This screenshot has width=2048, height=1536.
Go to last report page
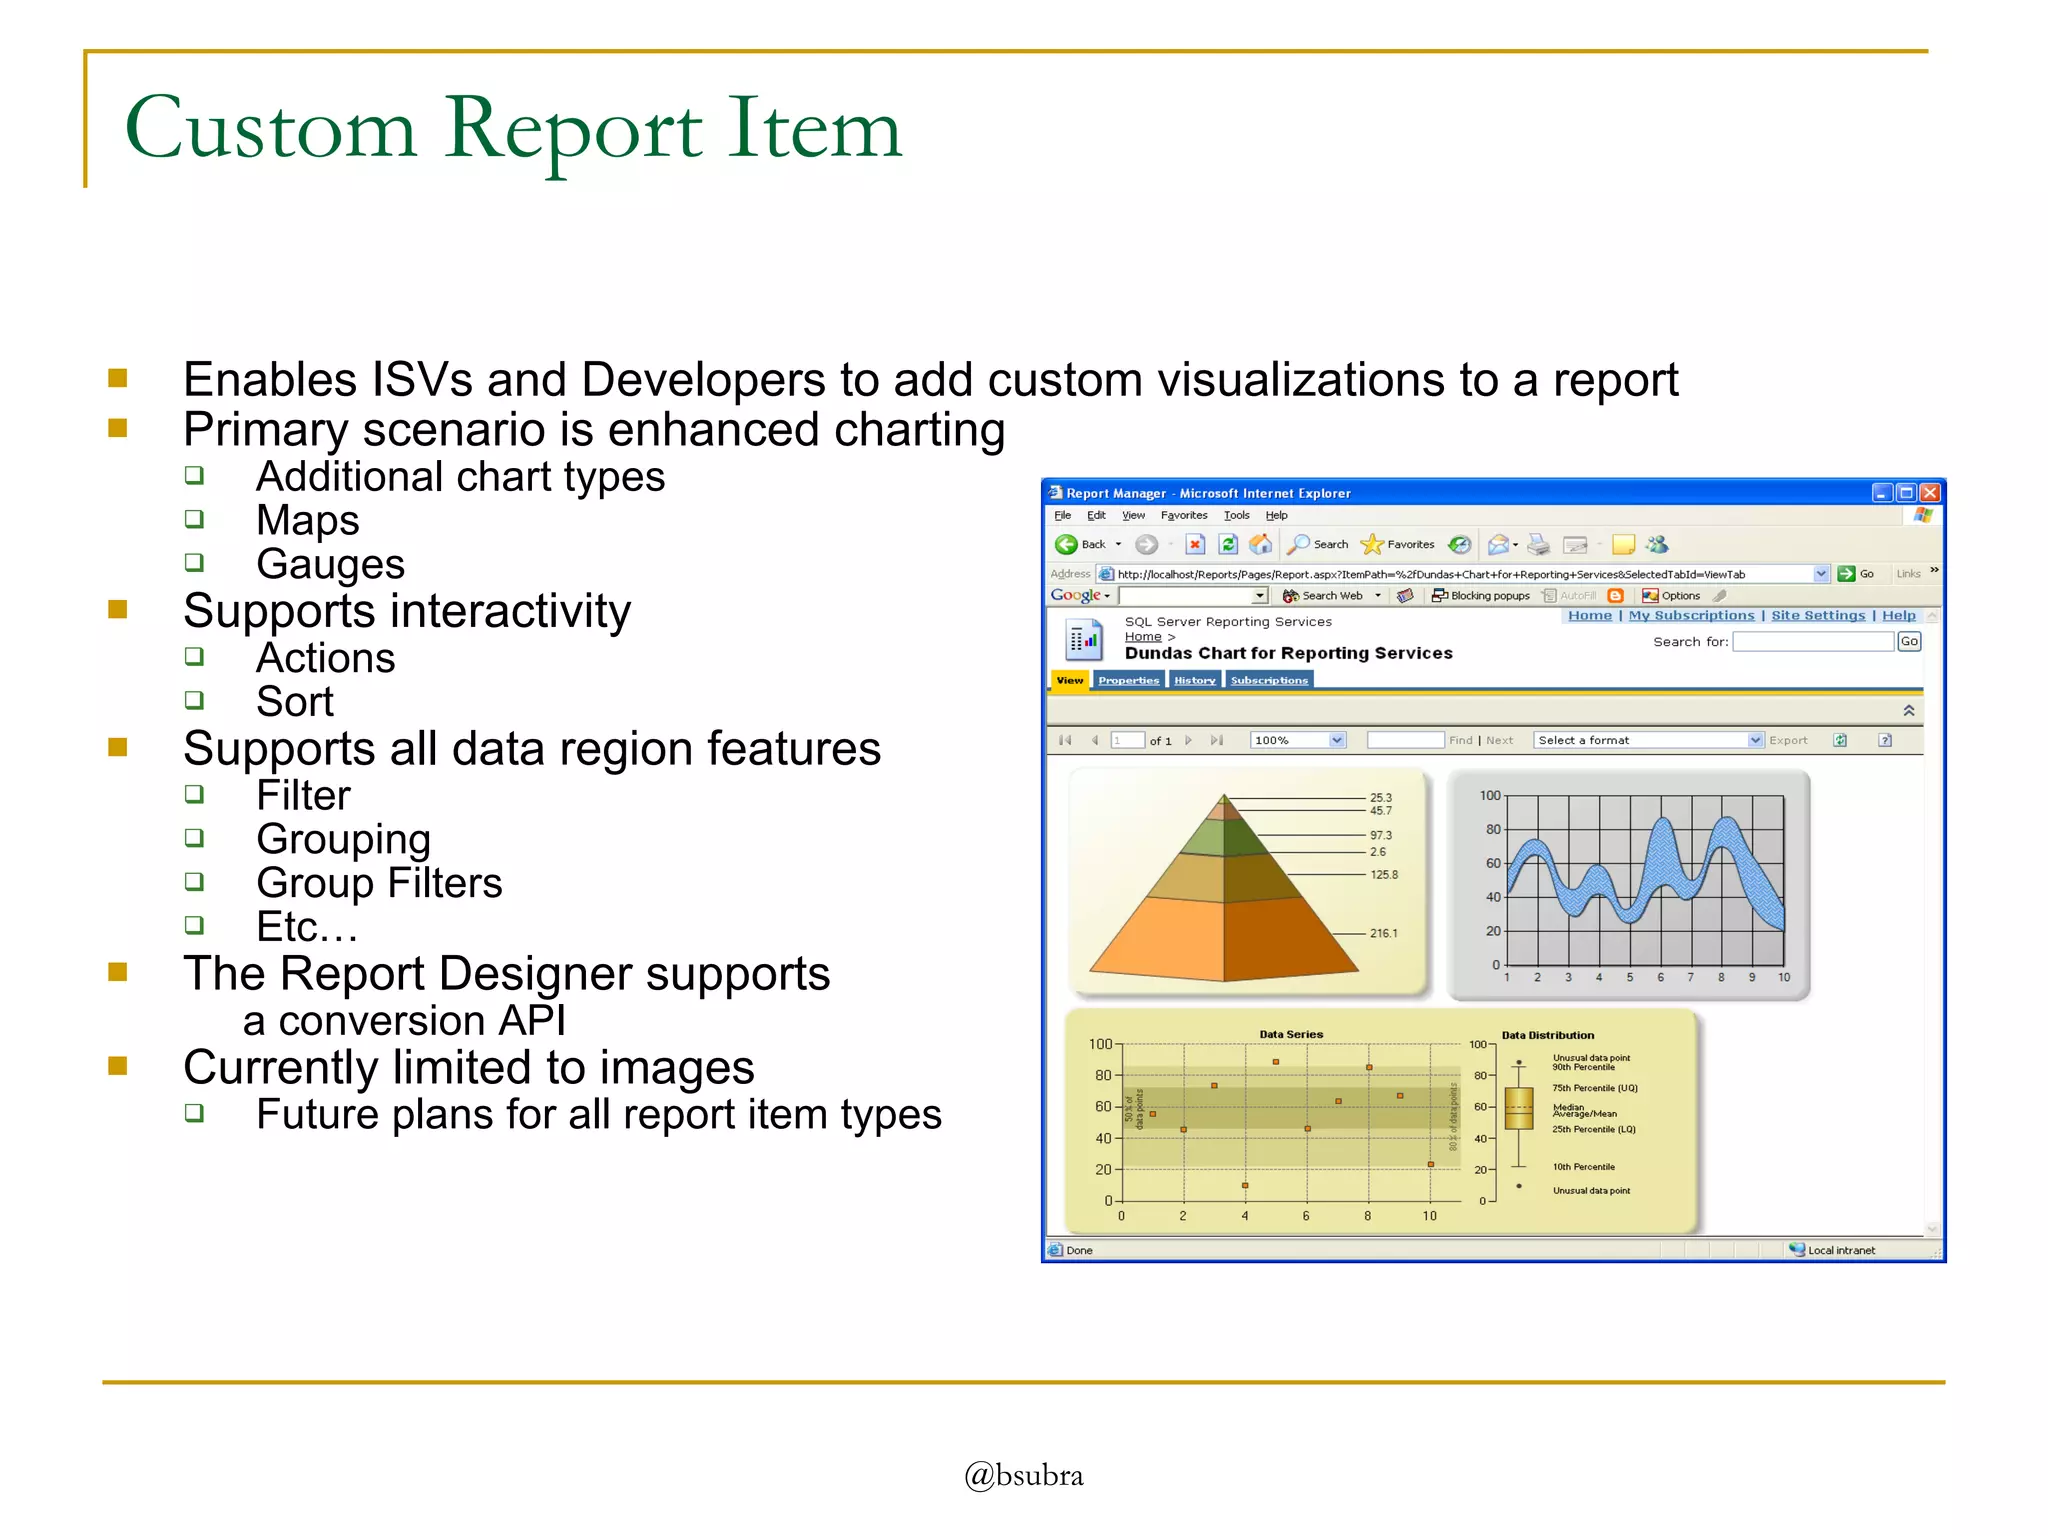(1217, 741)
